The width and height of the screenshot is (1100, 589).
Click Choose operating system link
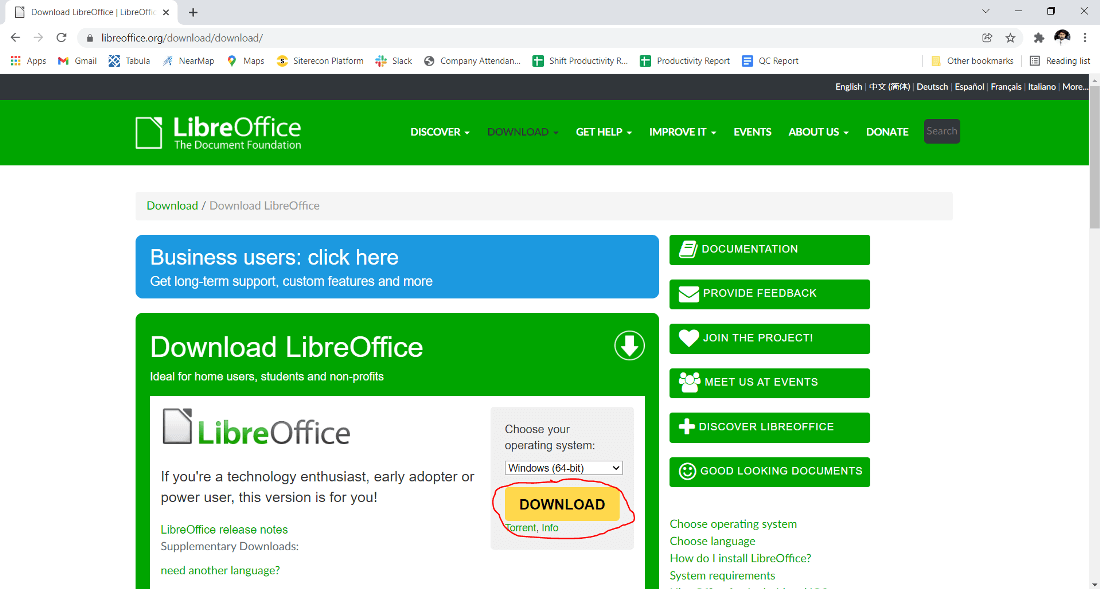[x=733, y=524]
